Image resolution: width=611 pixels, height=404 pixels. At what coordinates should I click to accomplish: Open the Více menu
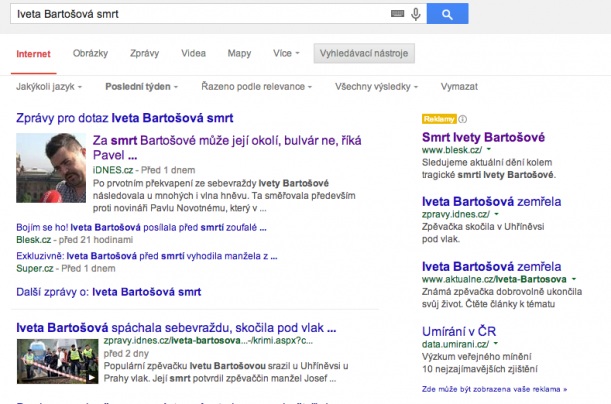[285, 53]
